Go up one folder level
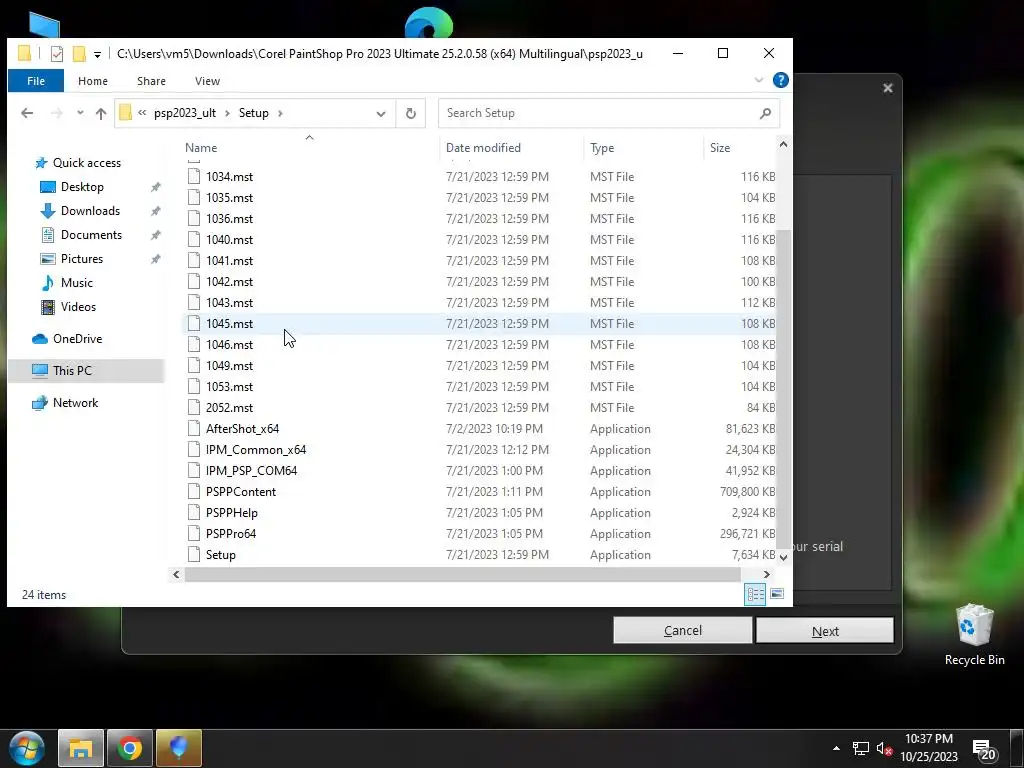The width and height of the screenshot is (1024, 768). [101, 113]
